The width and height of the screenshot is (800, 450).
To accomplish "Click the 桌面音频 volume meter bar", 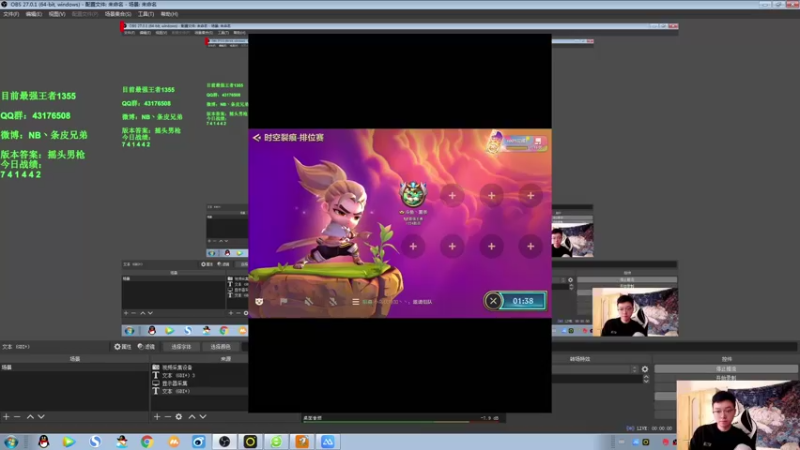I will 401,422.
